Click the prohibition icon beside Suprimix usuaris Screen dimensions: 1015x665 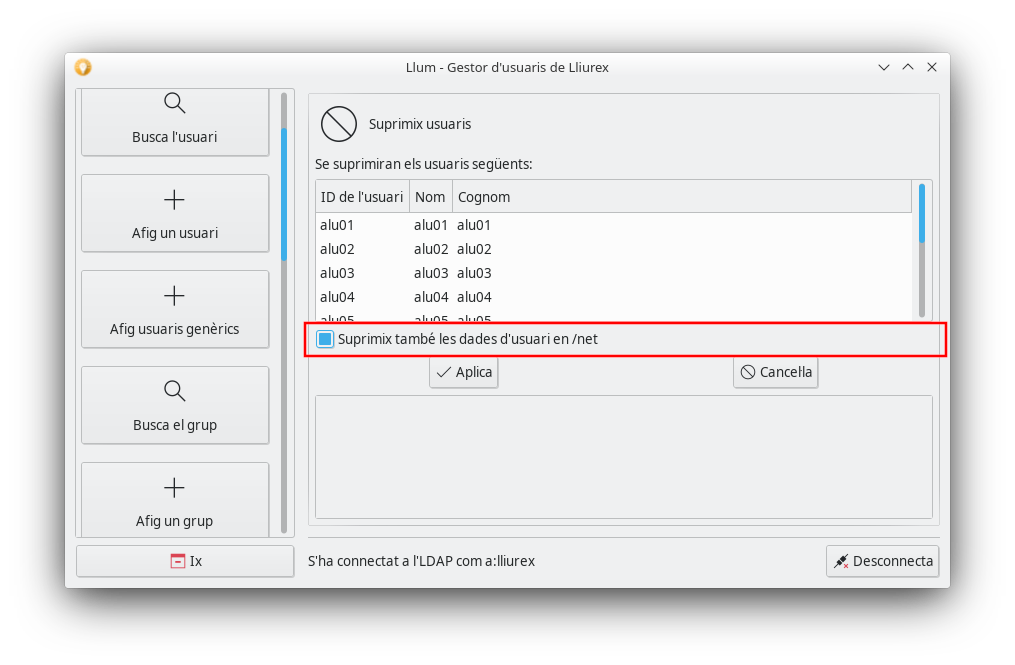pos(339,124)
